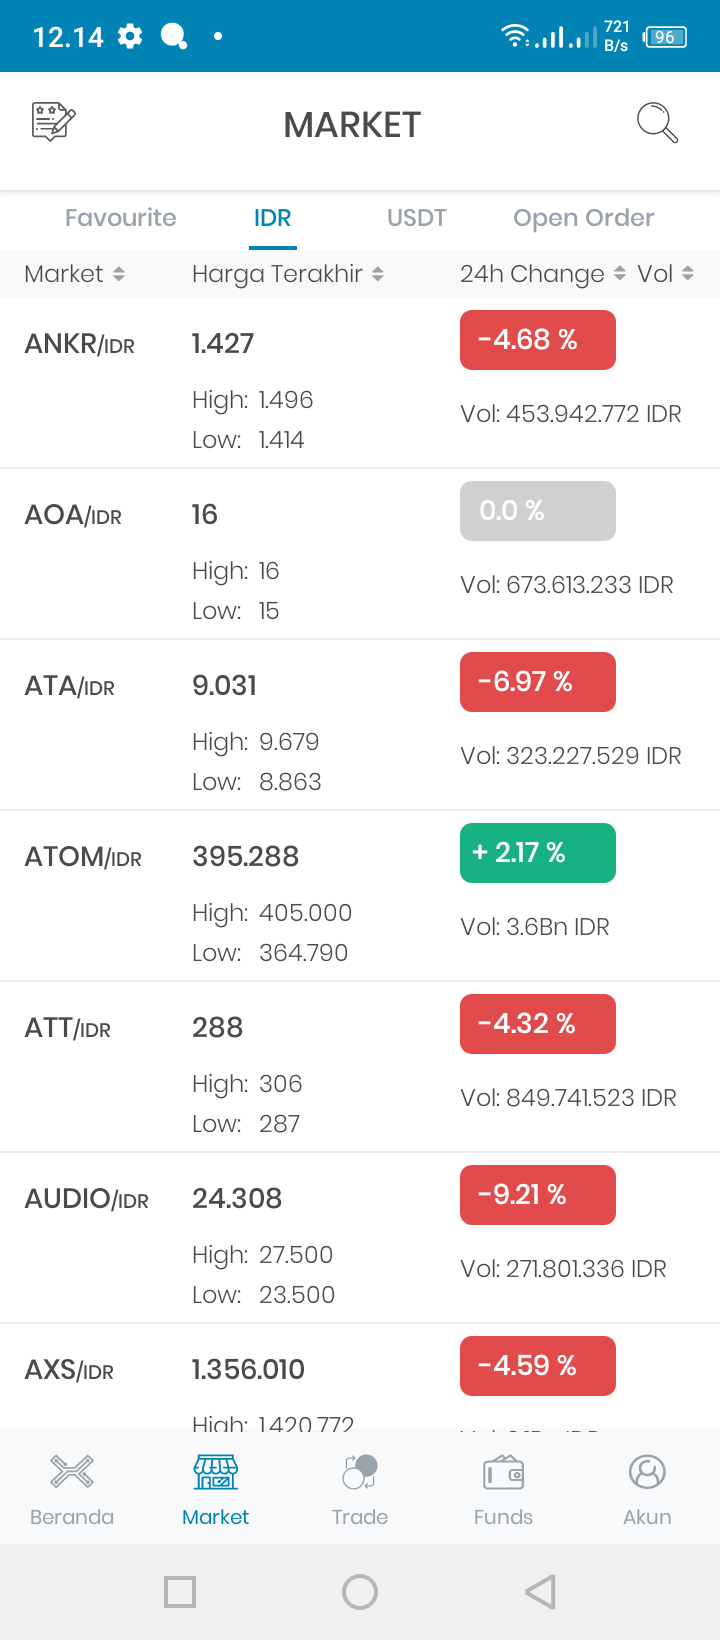The image size is (720, 1640).
Task: Tap the grey 0.0 % AOA badge
Action: tap(538, 511)
